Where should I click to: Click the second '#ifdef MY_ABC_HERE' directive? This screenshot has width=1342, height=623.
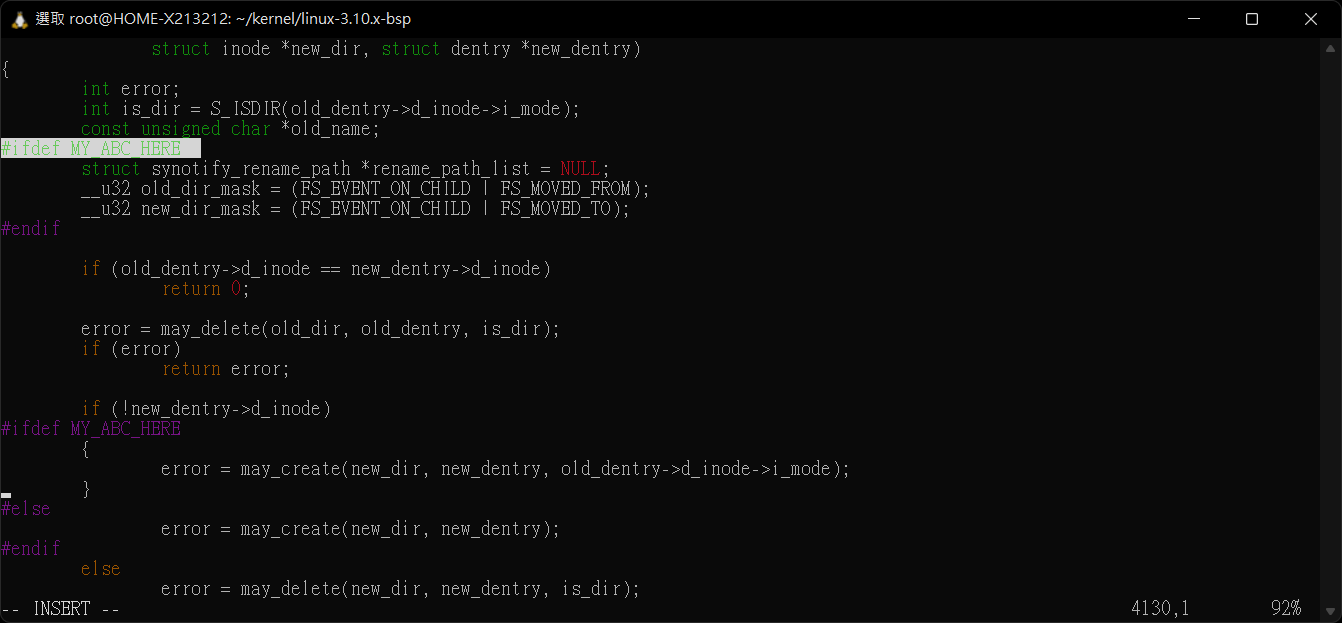point(90,429)
